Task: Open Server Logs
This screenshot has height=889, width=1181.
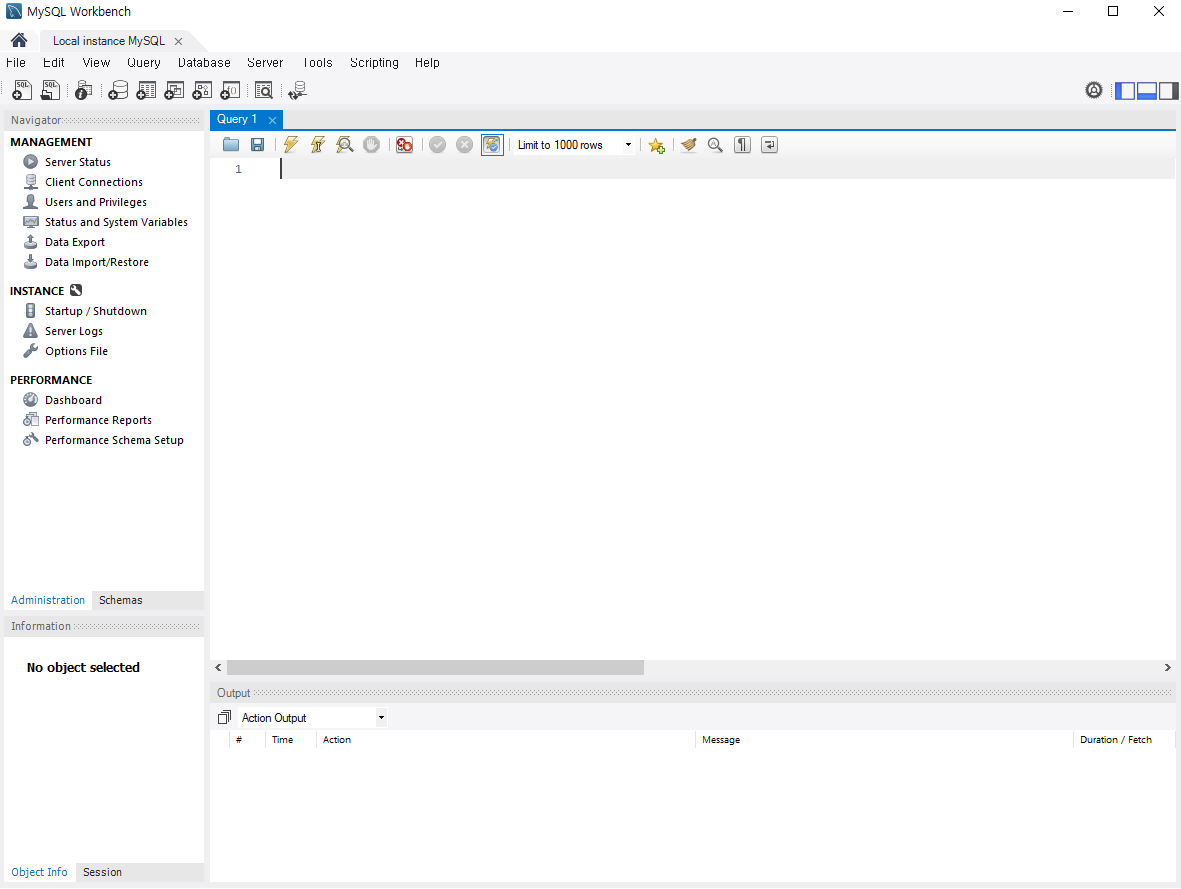Action: (x=74, y=331)
